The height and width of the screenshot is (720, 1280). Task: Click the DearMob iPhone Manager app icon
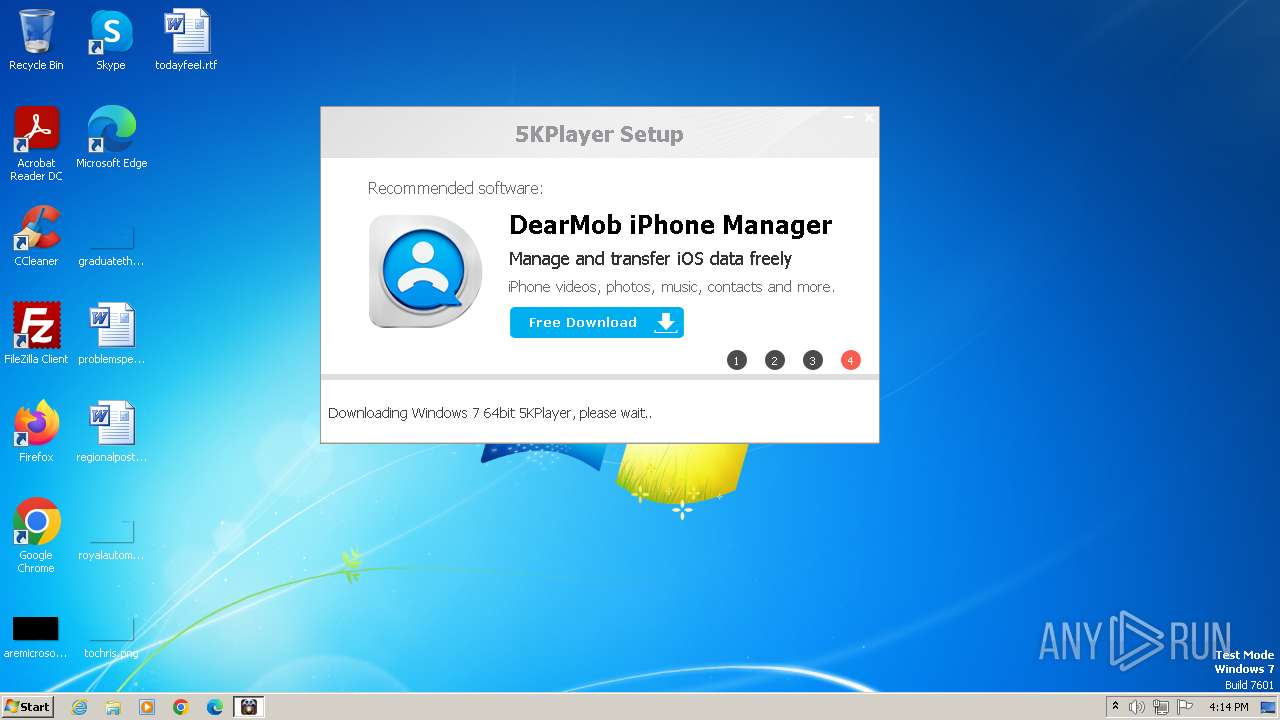click(x=425, y=271)
